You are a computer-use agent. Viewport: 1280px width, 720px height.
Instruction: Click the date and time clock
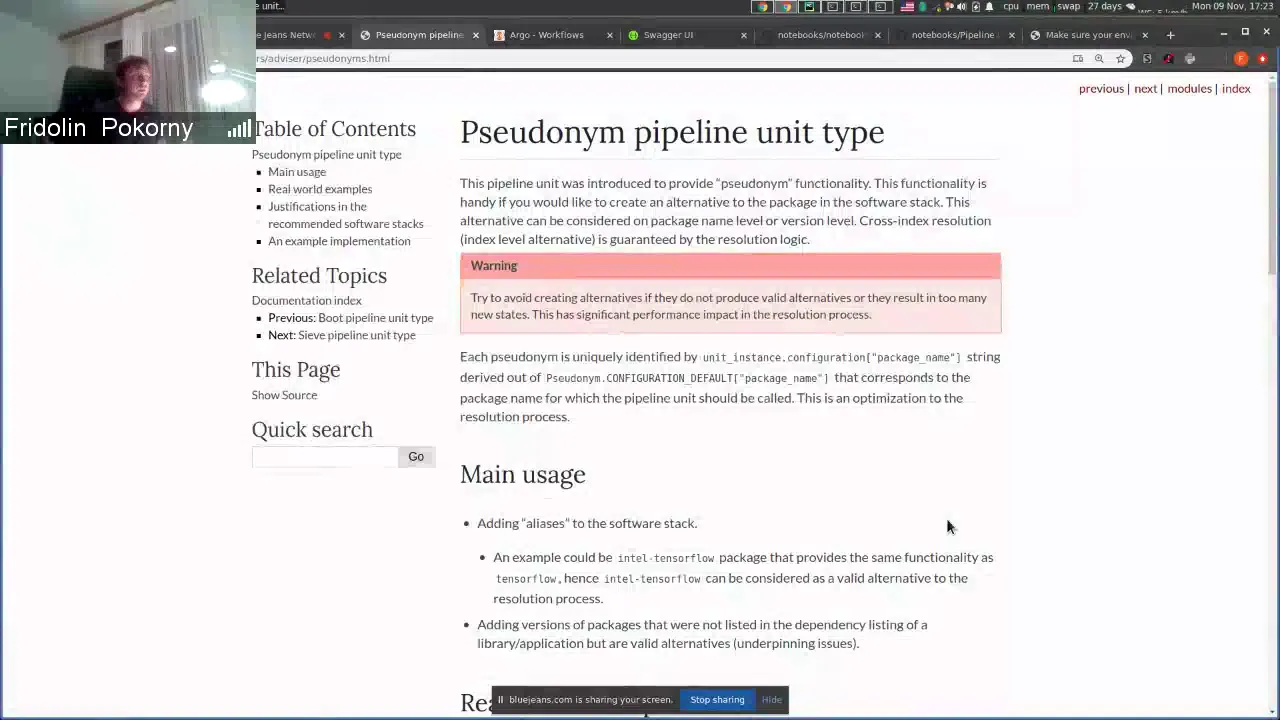[1233, 7]
